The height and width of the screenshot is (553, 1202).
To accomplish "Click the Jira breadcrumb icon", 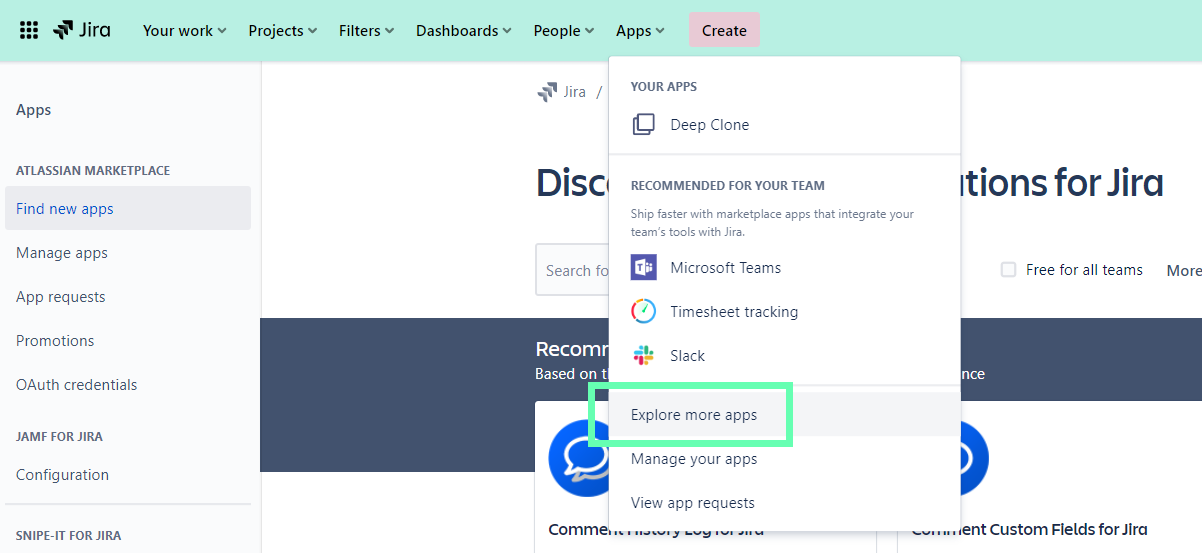I will tap(547, 92).
